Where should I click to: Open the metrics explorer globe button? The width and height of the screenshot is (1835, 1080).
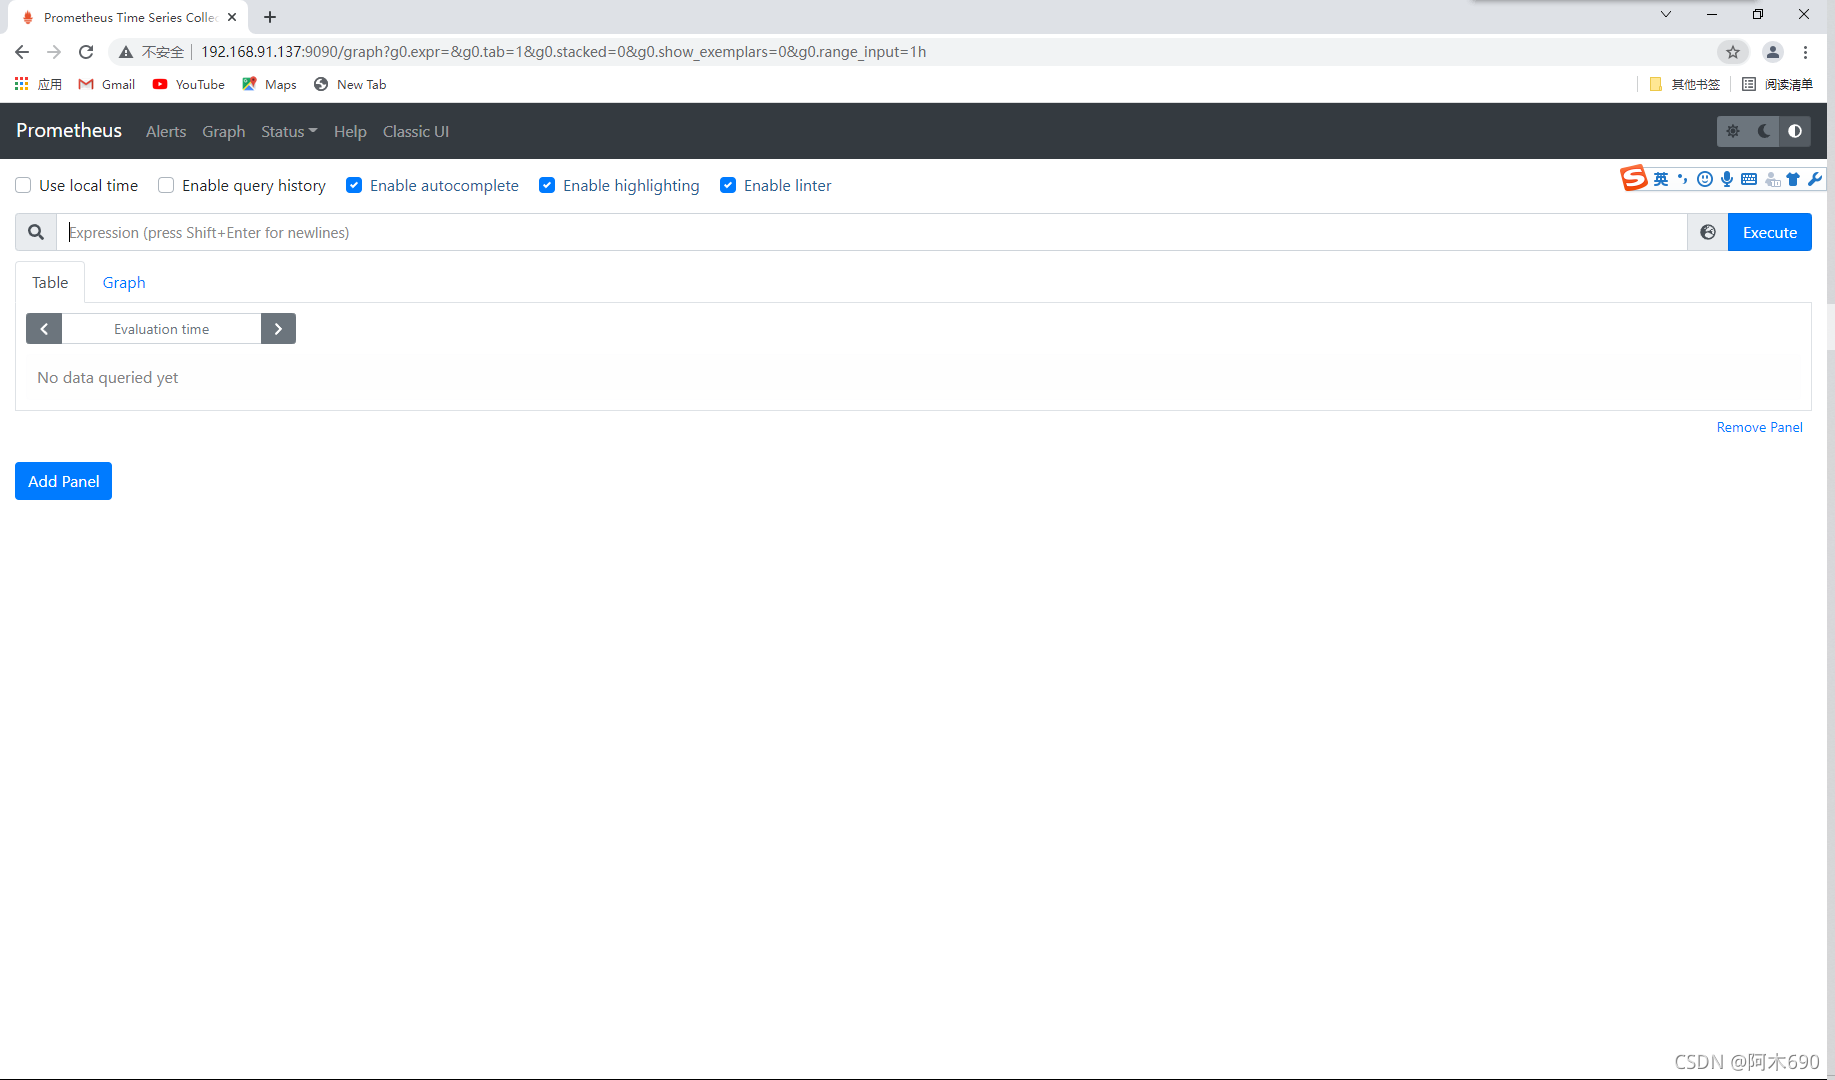pyautogui.click(x=1708, y=232)
